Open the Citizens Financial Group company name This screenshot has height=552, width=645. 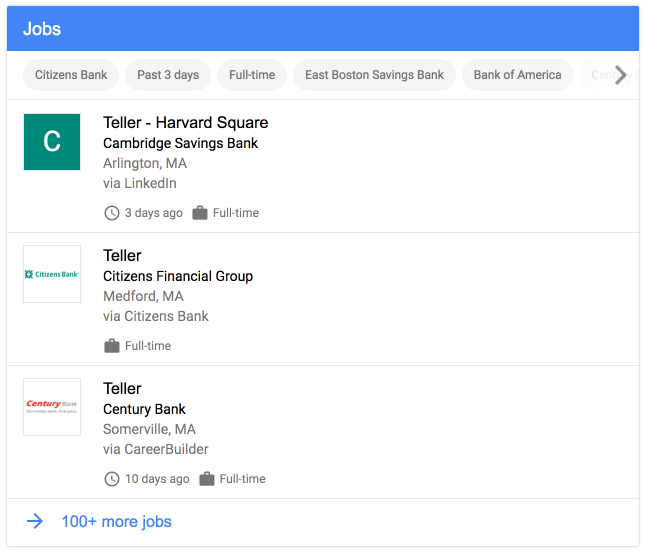tap(178, 276)
